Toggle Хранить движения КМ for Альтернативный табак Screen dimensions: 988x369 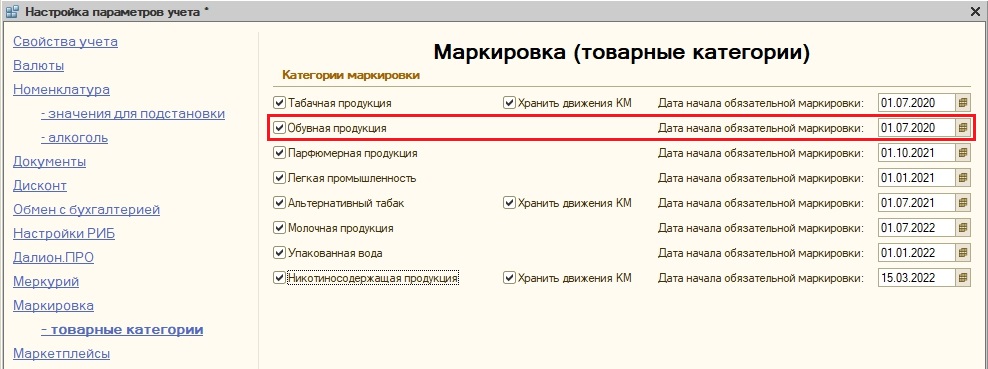point(509,203)
